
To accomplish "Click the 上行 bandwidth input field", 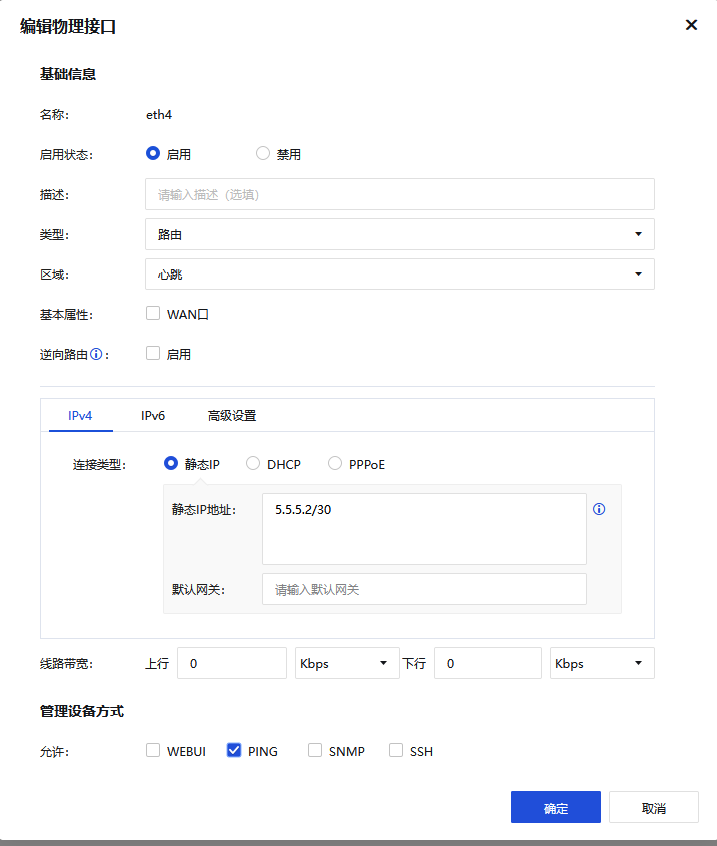I will 232,663.
